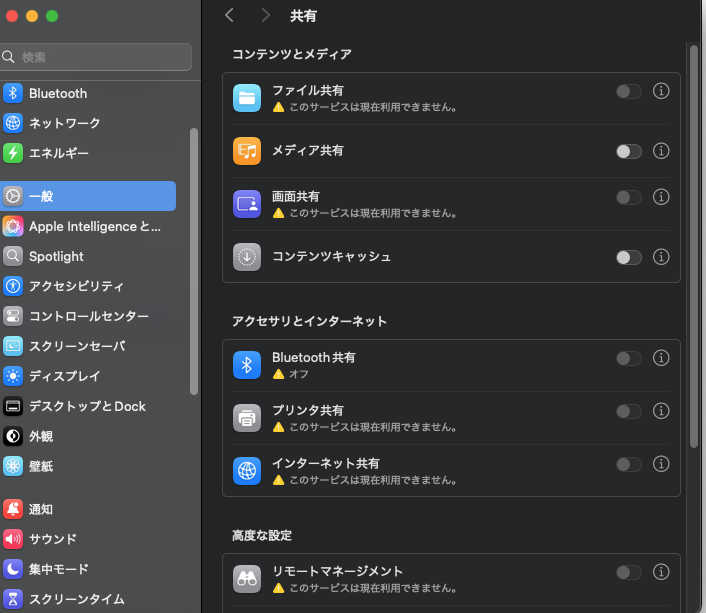
Task: Open info for プリンタ共有
Action: point(661,411)
